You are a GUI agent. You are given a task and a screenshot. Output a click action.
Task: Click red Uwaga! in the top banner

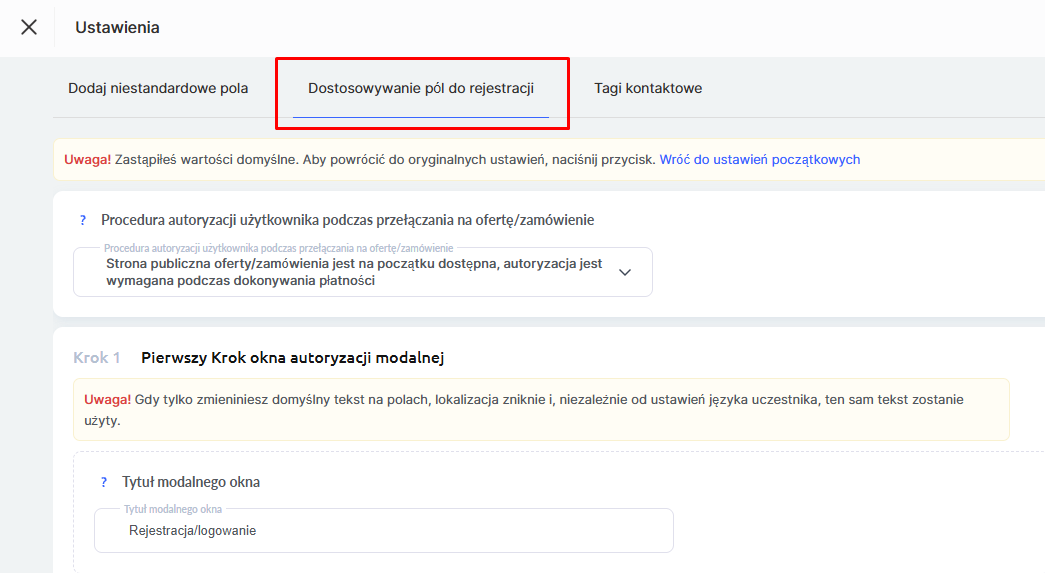pos(87,159)
